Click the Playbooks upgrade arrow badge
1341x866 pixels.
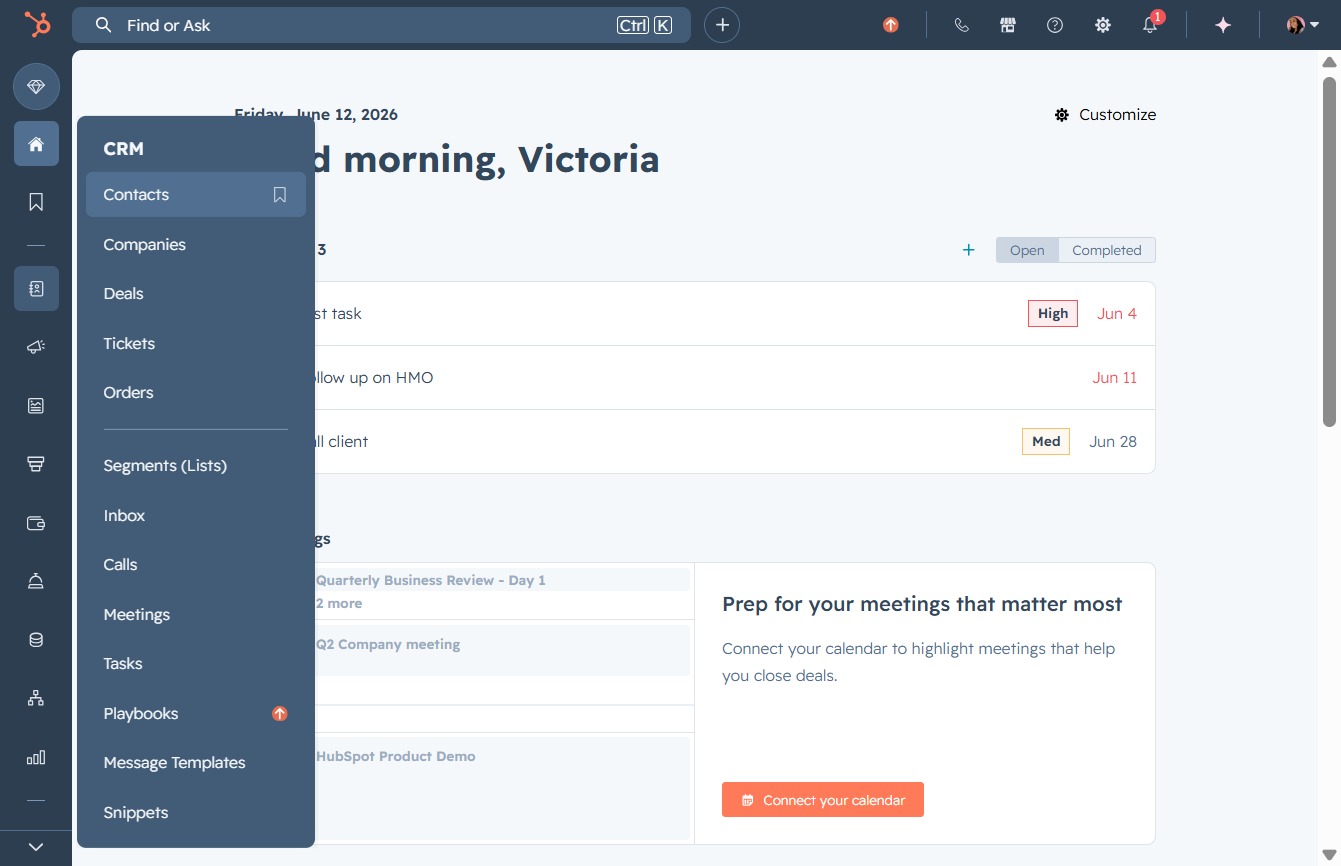tap(280, 713)
